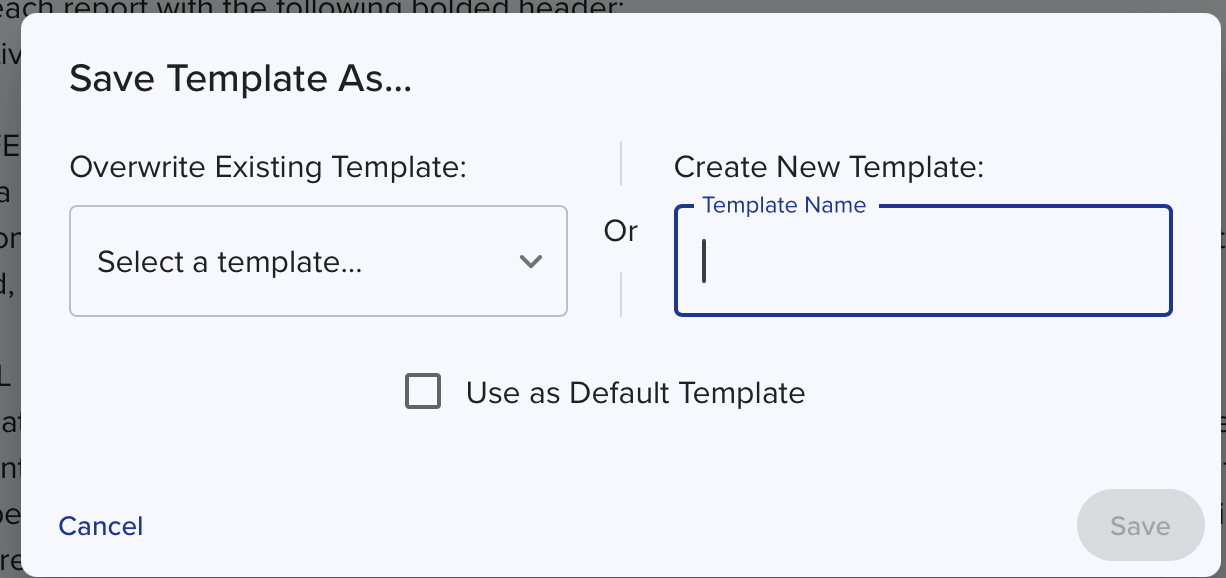Click the 'Overwrite Existing Template:' heading
This screenshot has width=1226, height=578.
[268, 167]
